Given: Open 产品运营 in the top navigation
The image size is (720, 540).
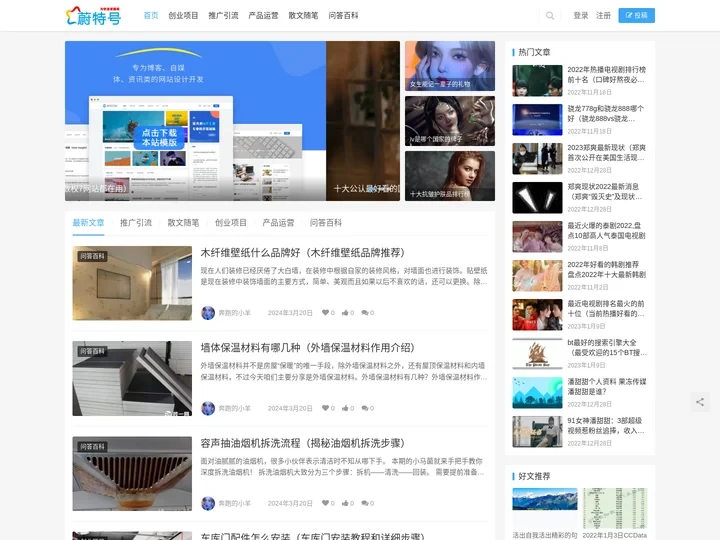Looking at the screenshot, I should [263, 16].
